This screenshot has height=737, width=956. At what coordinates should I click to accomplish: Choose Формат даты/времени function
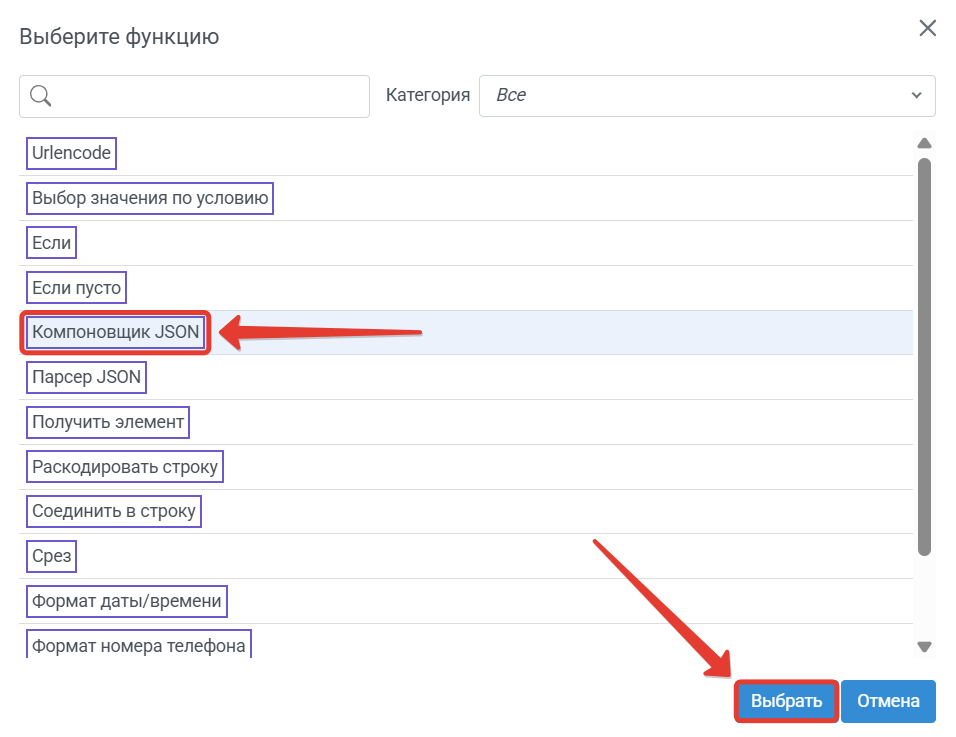point(127,601)
